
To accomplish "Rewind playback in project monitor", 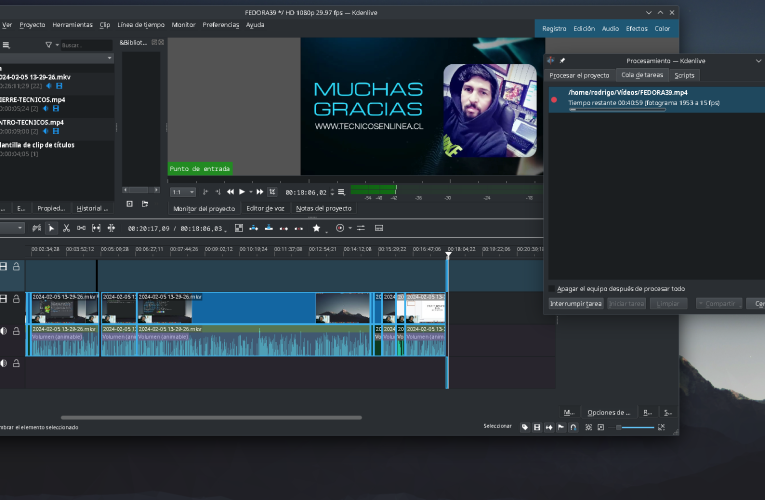I will coord(230,192).
